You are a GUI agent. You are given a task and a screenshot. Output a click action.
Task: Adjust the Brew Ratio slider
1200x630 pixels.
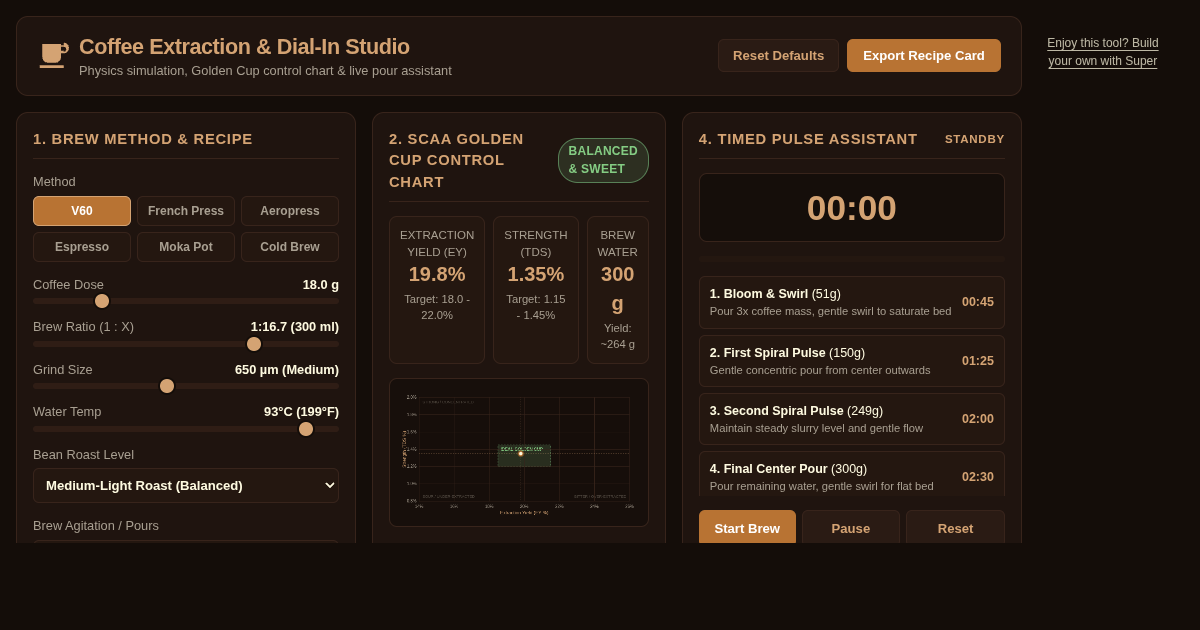pyautogui.click(x=186, y=344)
